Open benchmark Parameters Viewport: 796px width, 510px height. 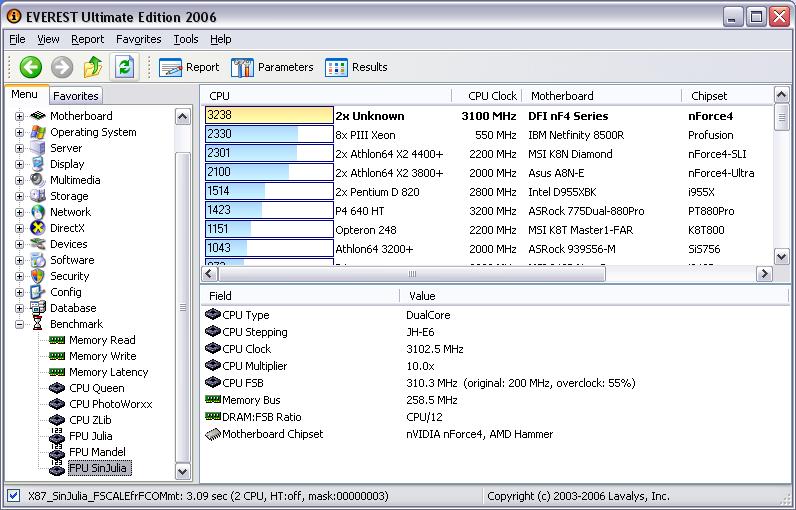[x=272, y=67]
